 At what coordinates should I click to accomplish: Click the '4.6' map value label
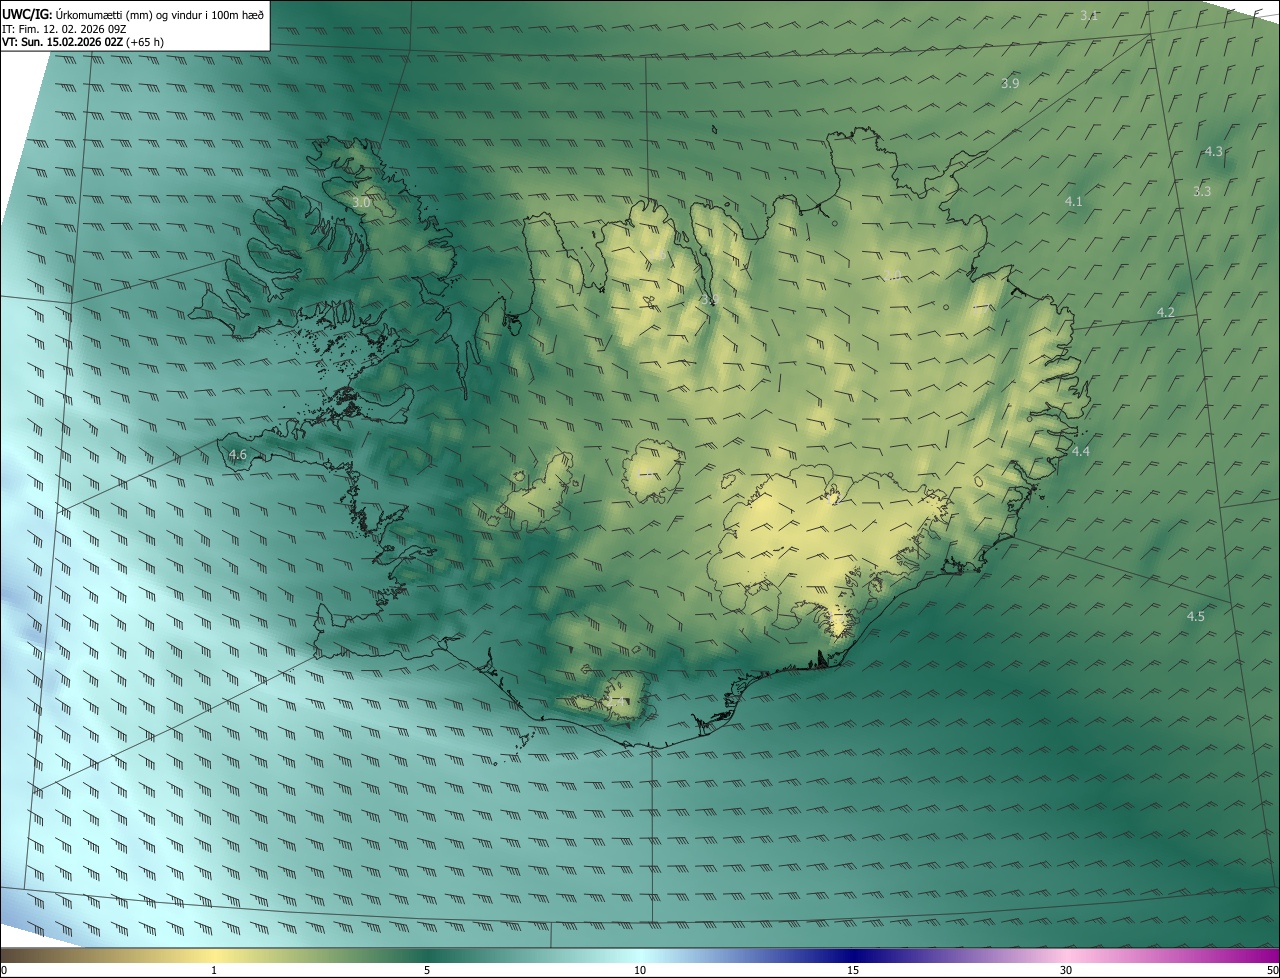pos(237,454)
